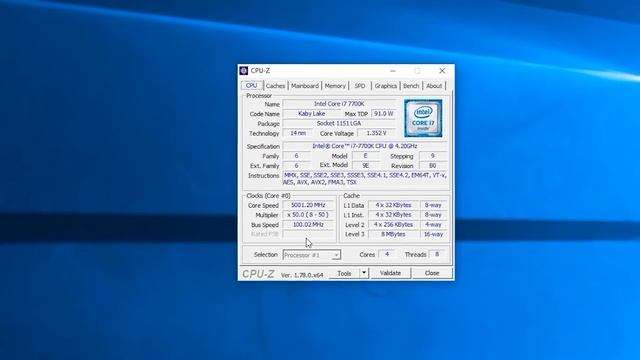Select the CPU tab
This screenshot has width=640, height=360.
click(x=251, y=85)
